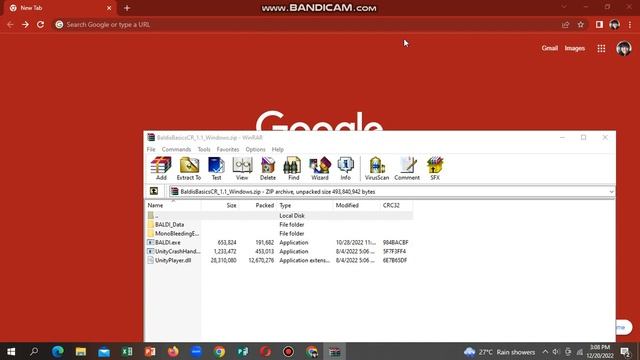Open the Google apps grid
This screenshot has height=360, width=640.
click(x=601, y=48)
